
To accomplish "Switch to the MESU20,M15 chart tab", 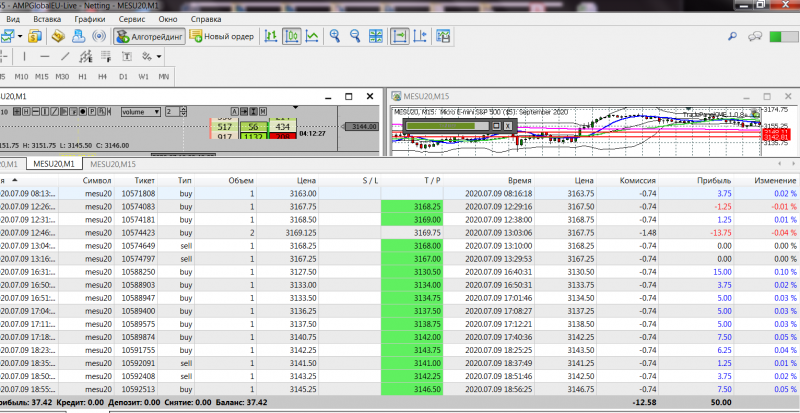I will pos(113,164).
